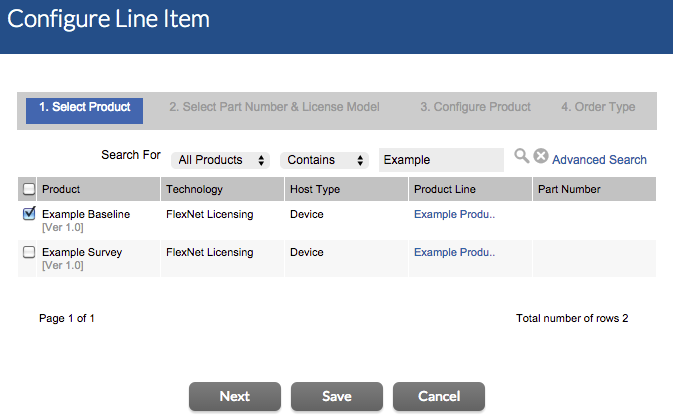Image resolution: width=673 pixels, height=418 pixels.
Task: Sort the table by Product column header
Action: coord(61,189)
